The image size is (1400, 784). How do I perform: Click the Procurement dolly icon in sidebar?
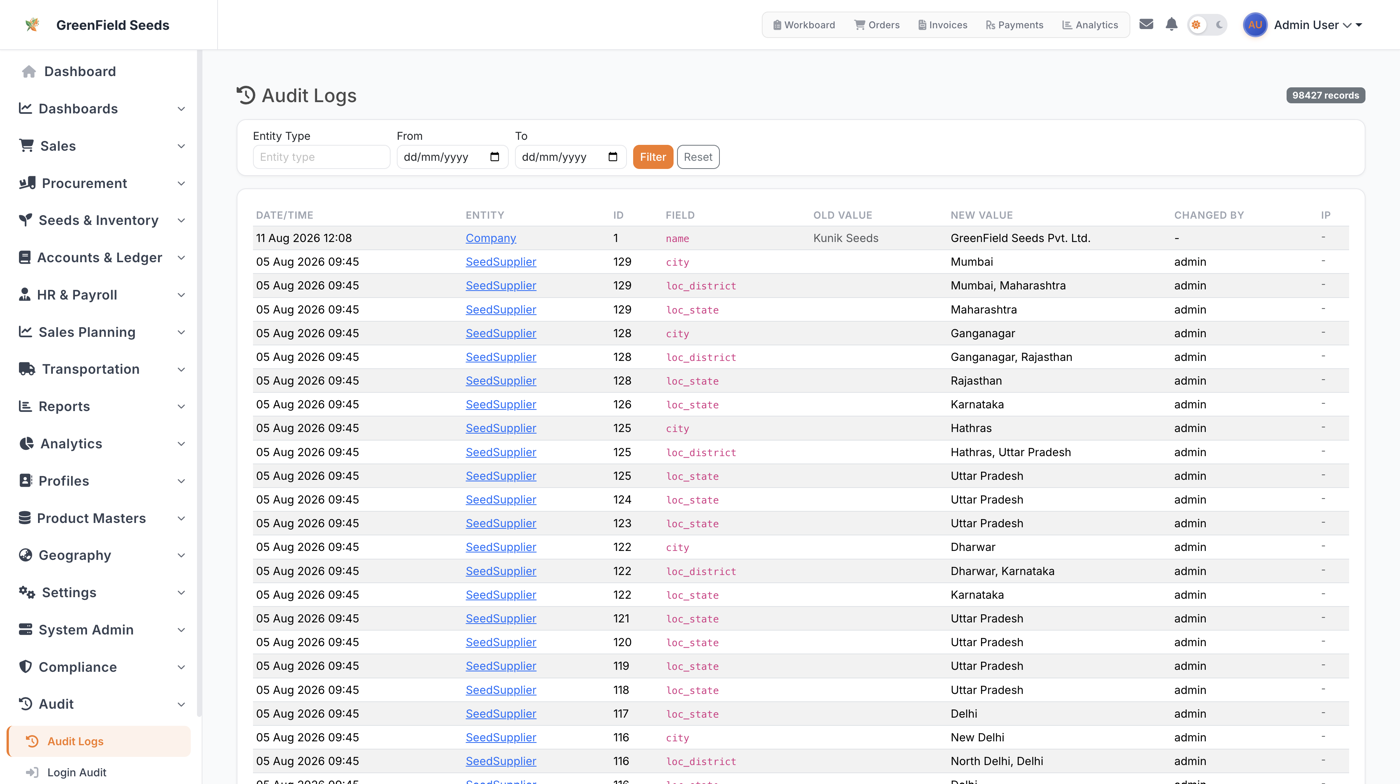click(27, 183)
